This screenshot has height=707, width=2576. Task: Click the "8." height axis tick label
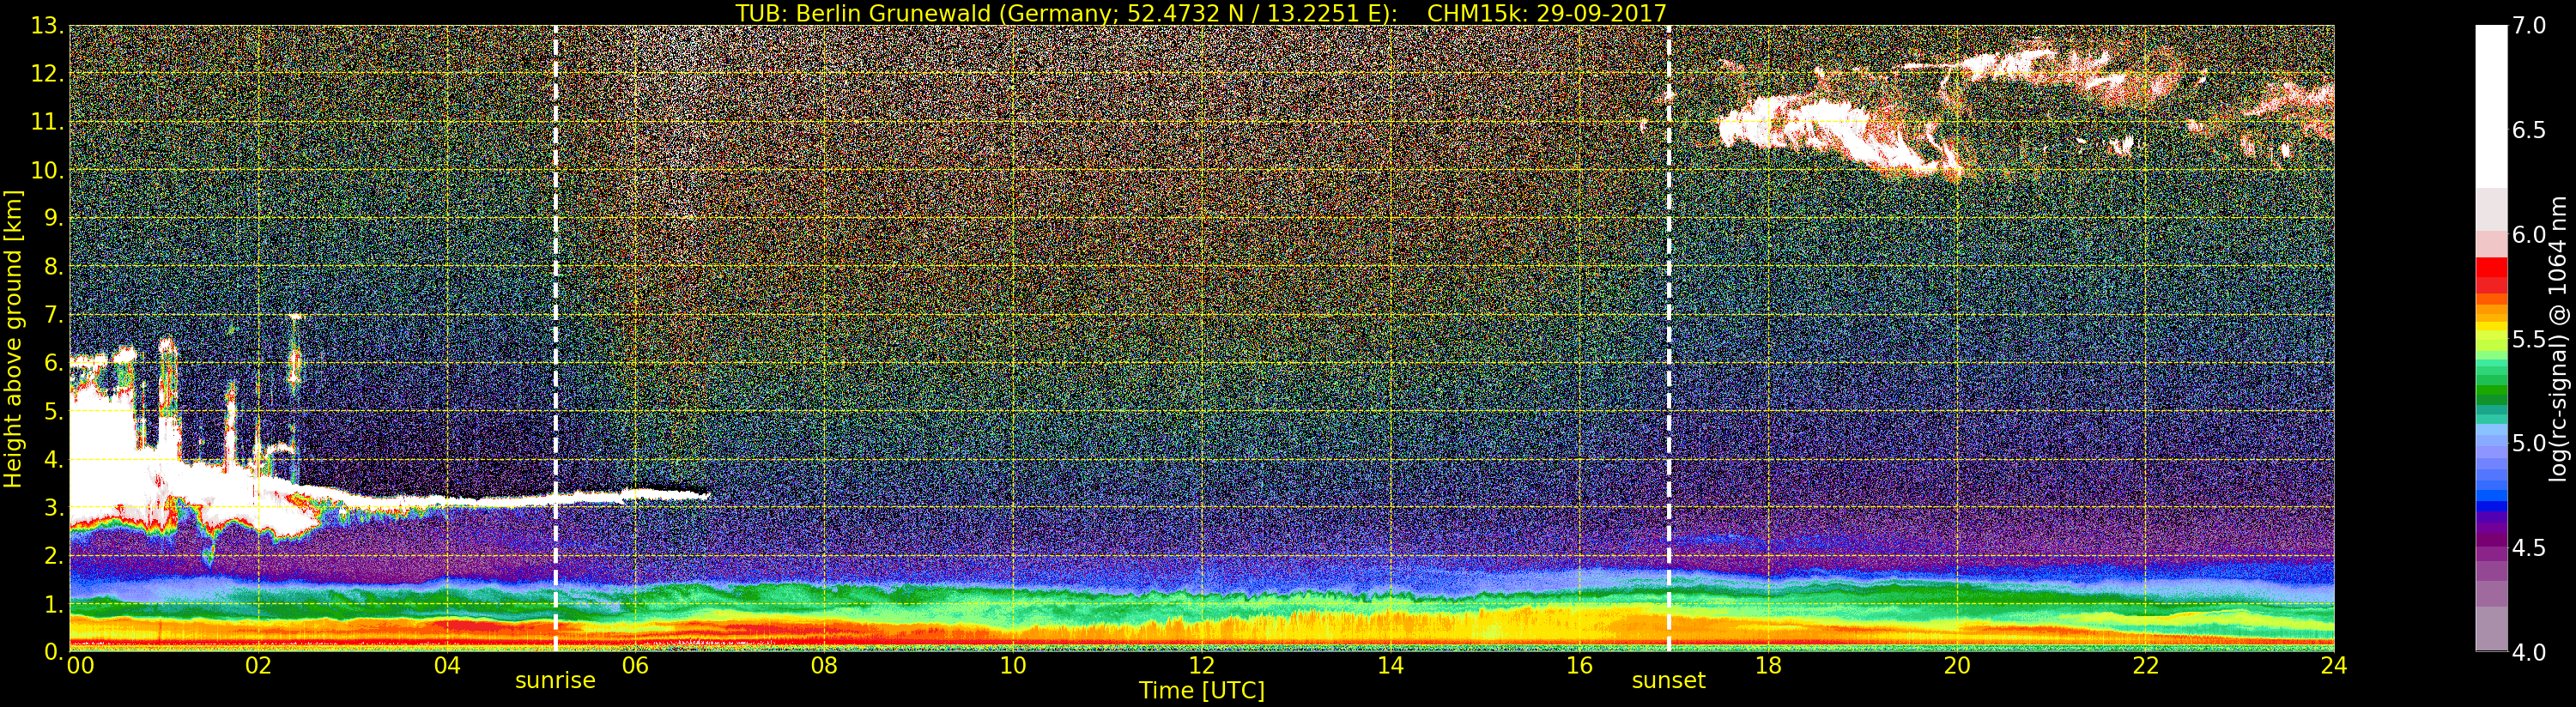click(x=53, y=267)
